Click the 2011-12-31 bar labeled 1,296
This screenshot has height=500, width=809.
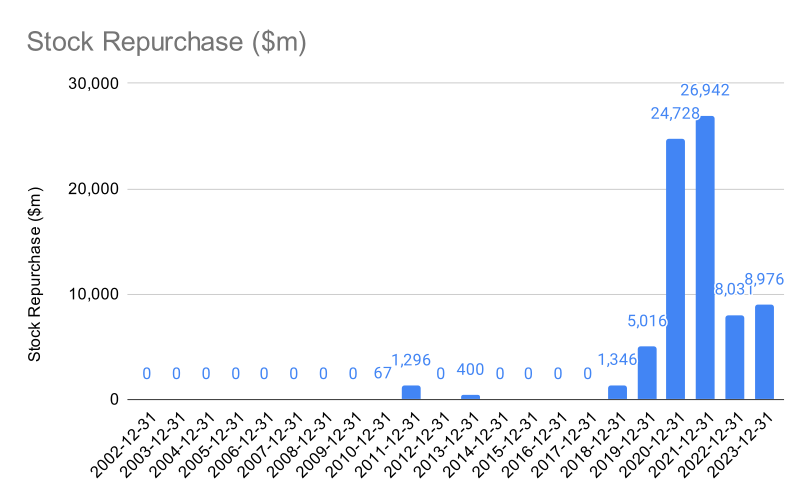(x=411, y=392)
